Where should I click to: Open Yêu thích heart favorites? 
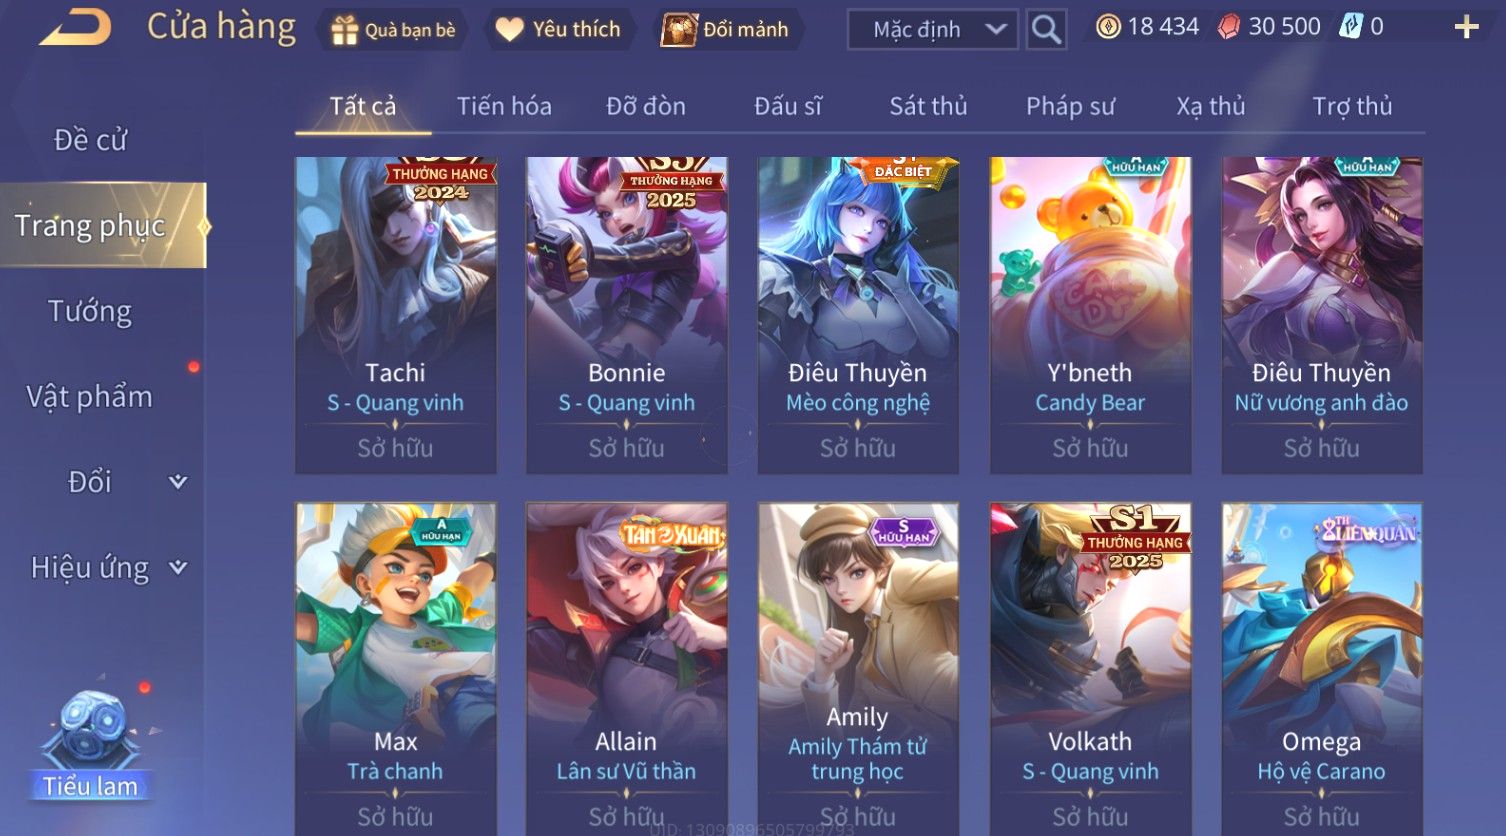tap(510, 30)
